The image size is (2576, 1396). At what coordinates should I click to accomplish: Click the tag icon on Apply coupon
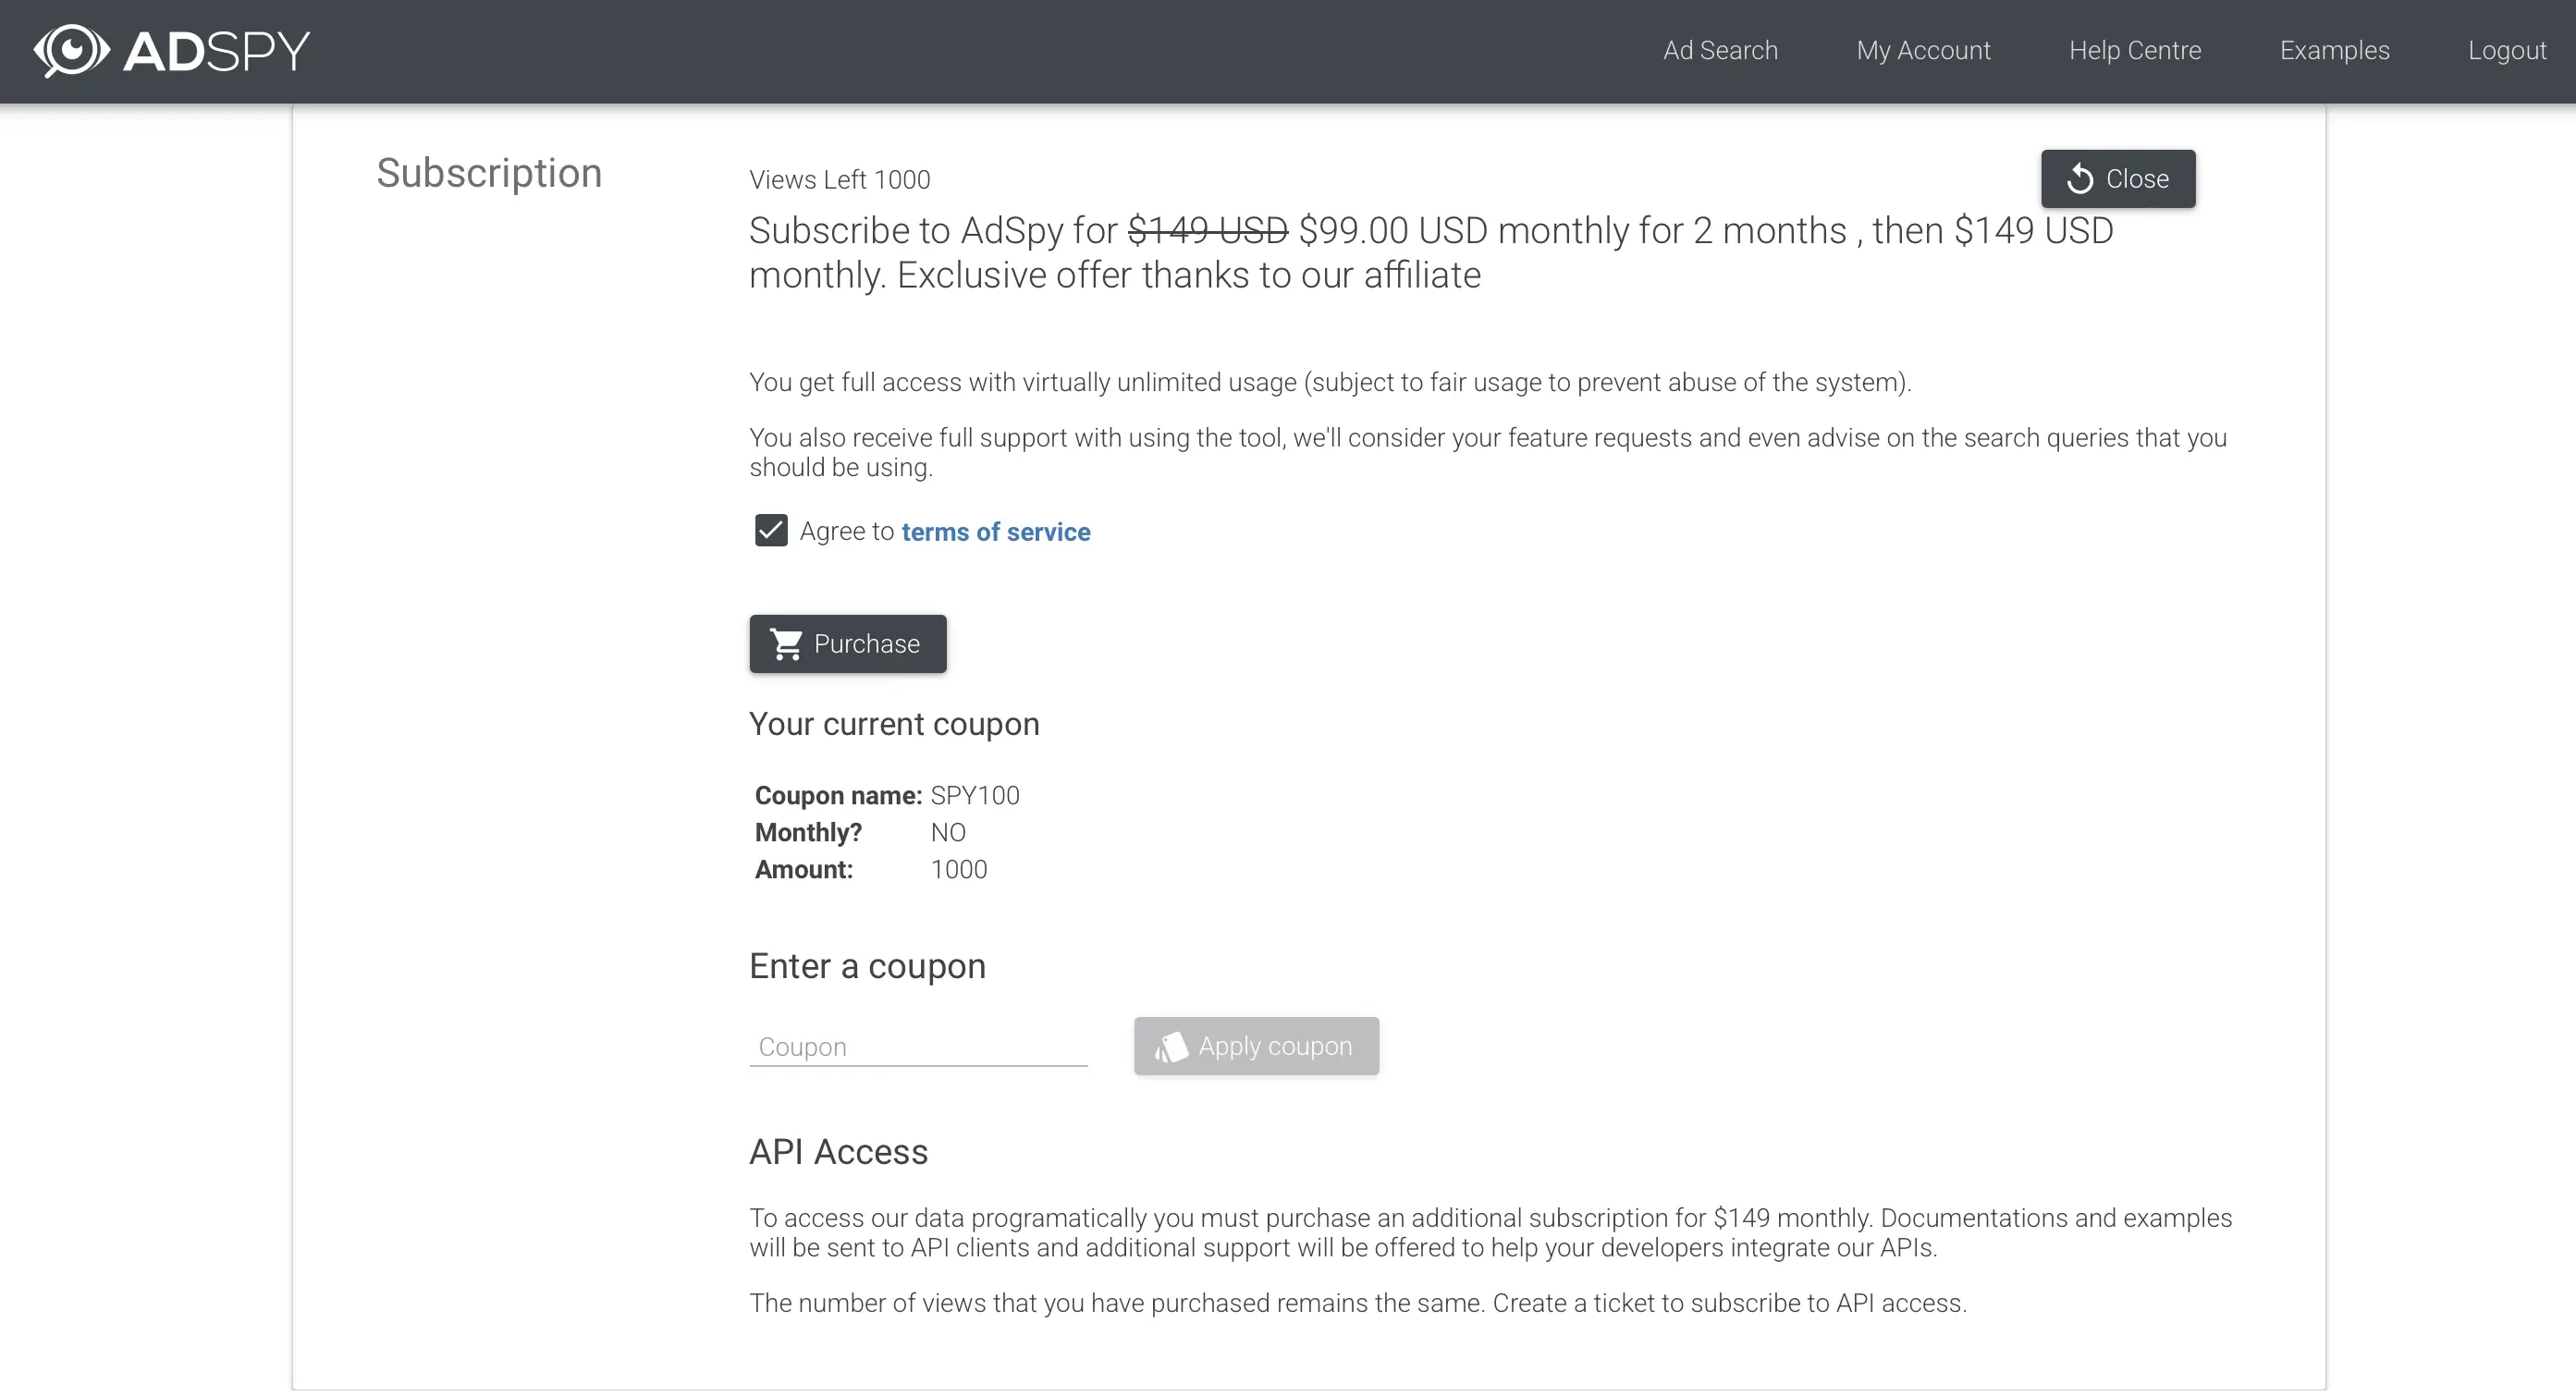tap(1171, 1047)
